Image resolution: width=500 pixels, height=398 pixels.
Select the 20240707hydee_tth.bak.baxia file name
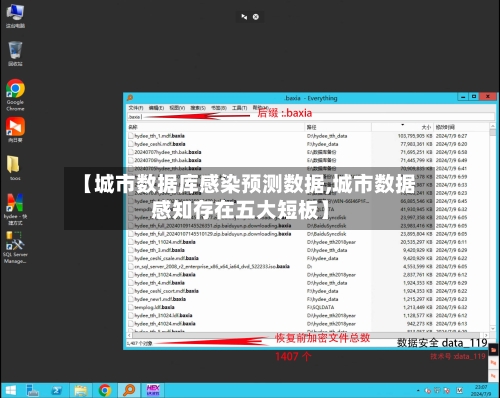[168, 152]
